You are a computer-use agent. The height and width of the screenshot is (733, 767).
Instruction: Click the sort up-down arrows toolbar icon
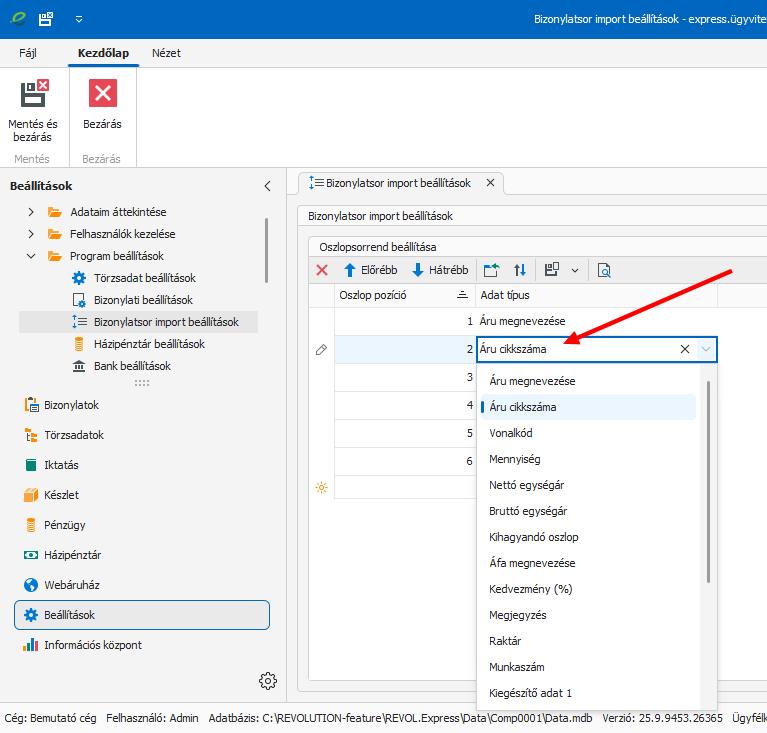coord(520,270)
